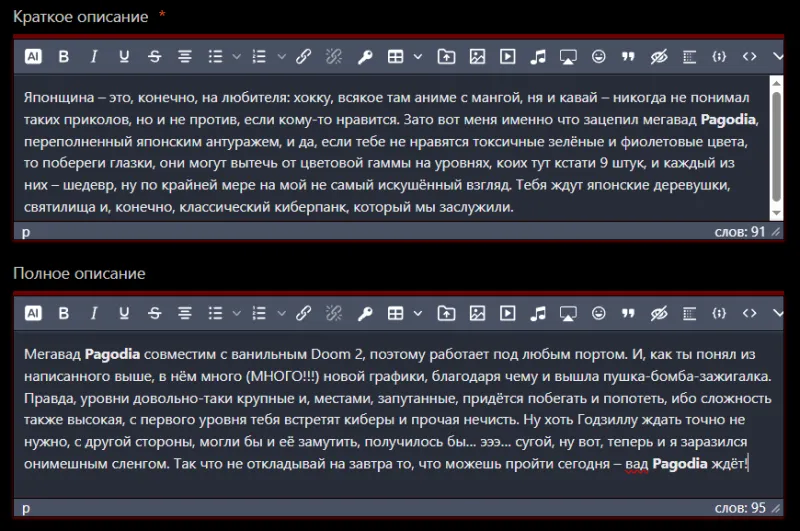Open numbered list style dropdown in full description
Viewport: 800px width, 531px height.
tap(281, 313)
